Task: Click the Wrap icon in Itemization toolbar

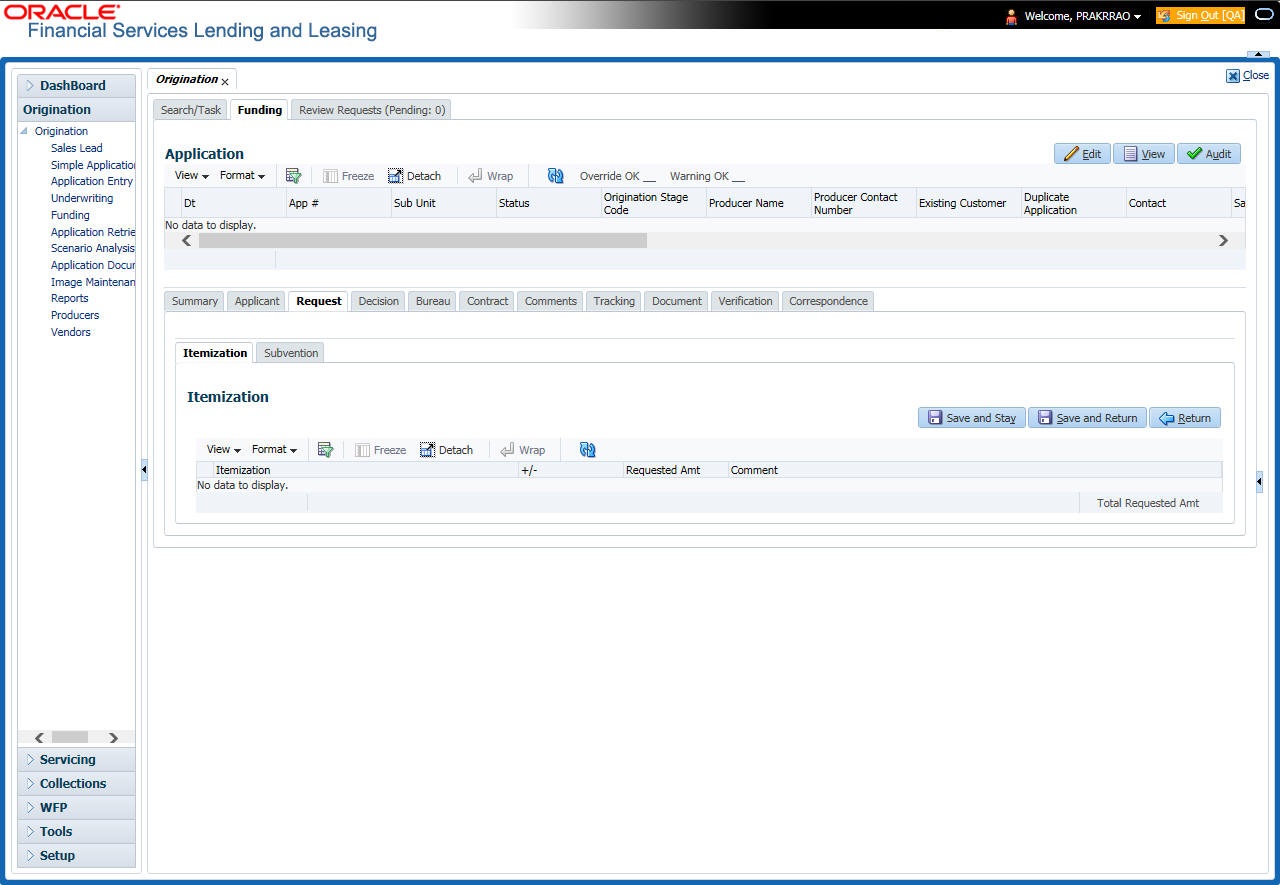Action: click(x=507, y=450)
